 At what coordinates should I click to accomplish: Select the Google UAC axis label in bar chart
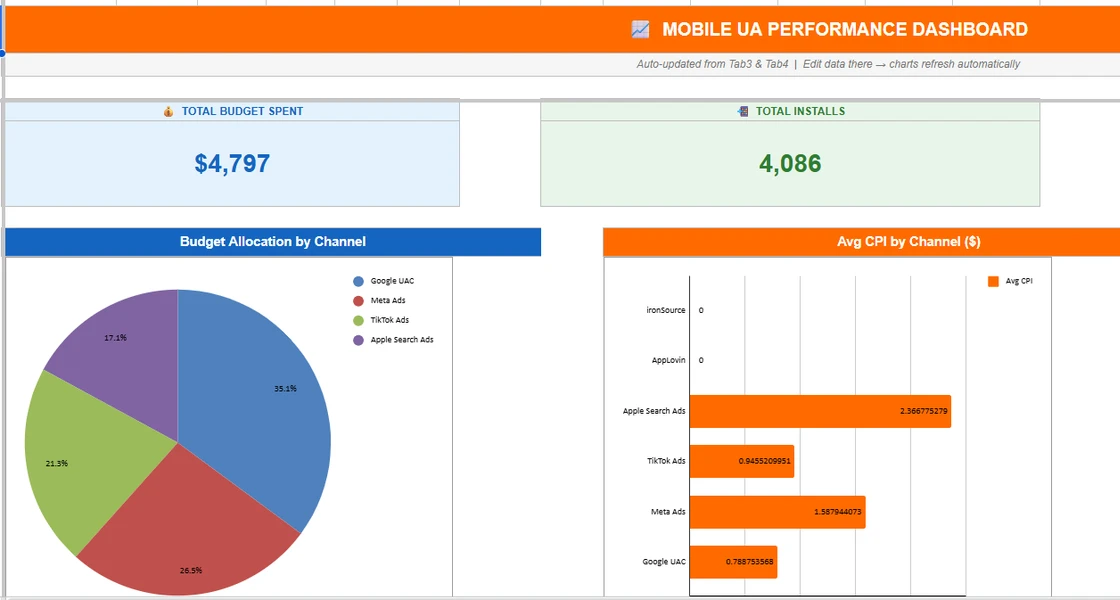664,562
